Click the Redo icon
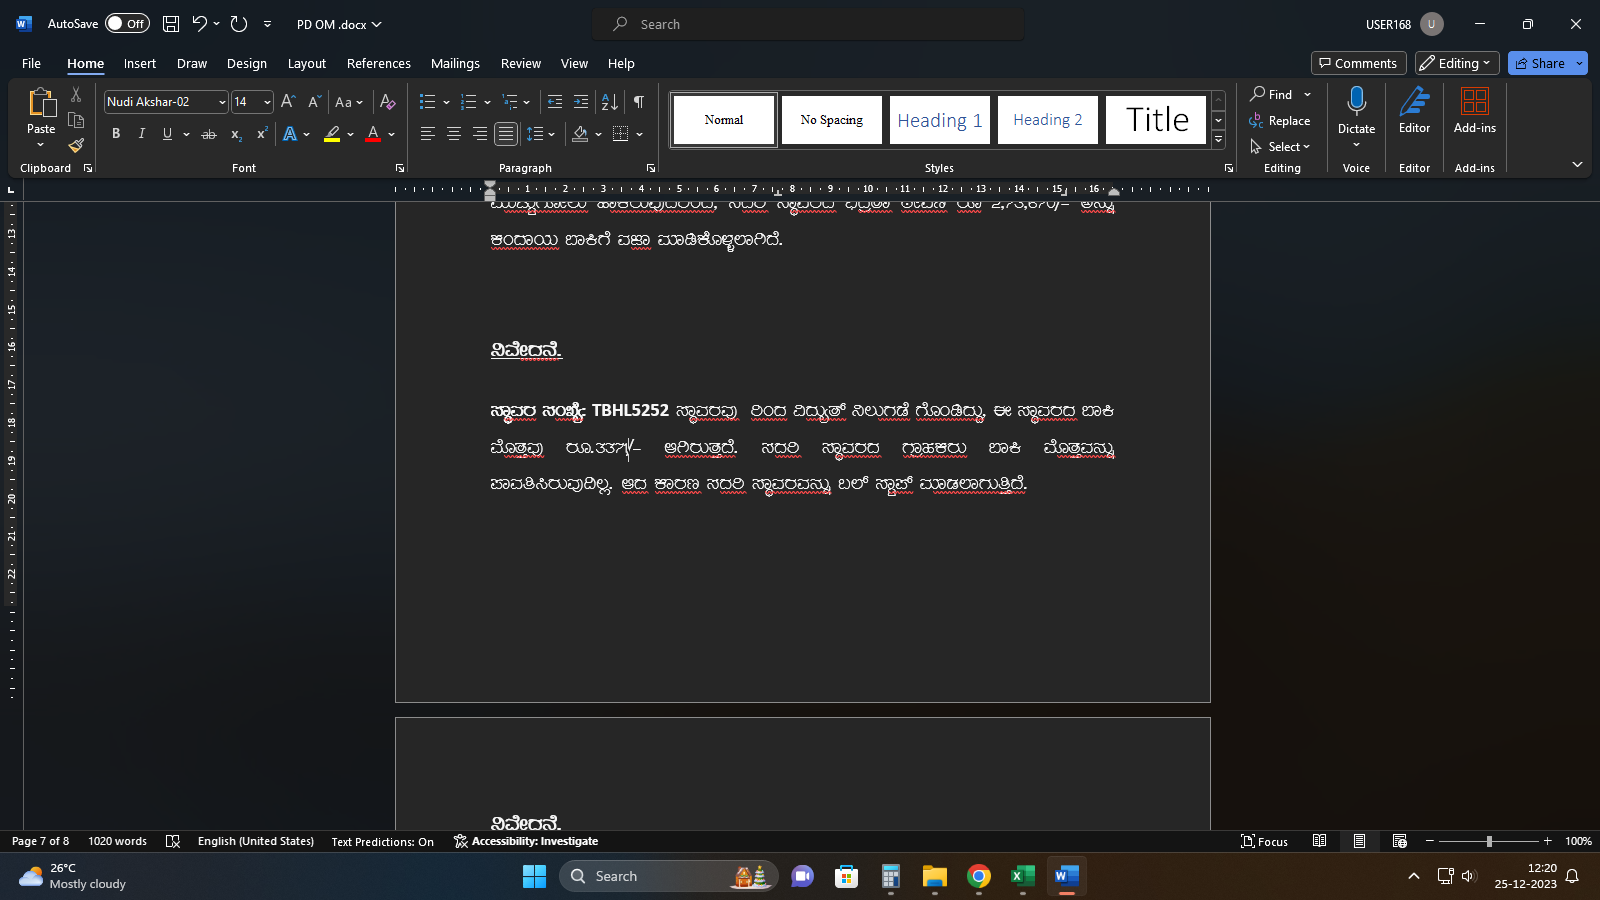This screenshot has height=900, width=1600. pyautogui.click(x=239, y=24)
